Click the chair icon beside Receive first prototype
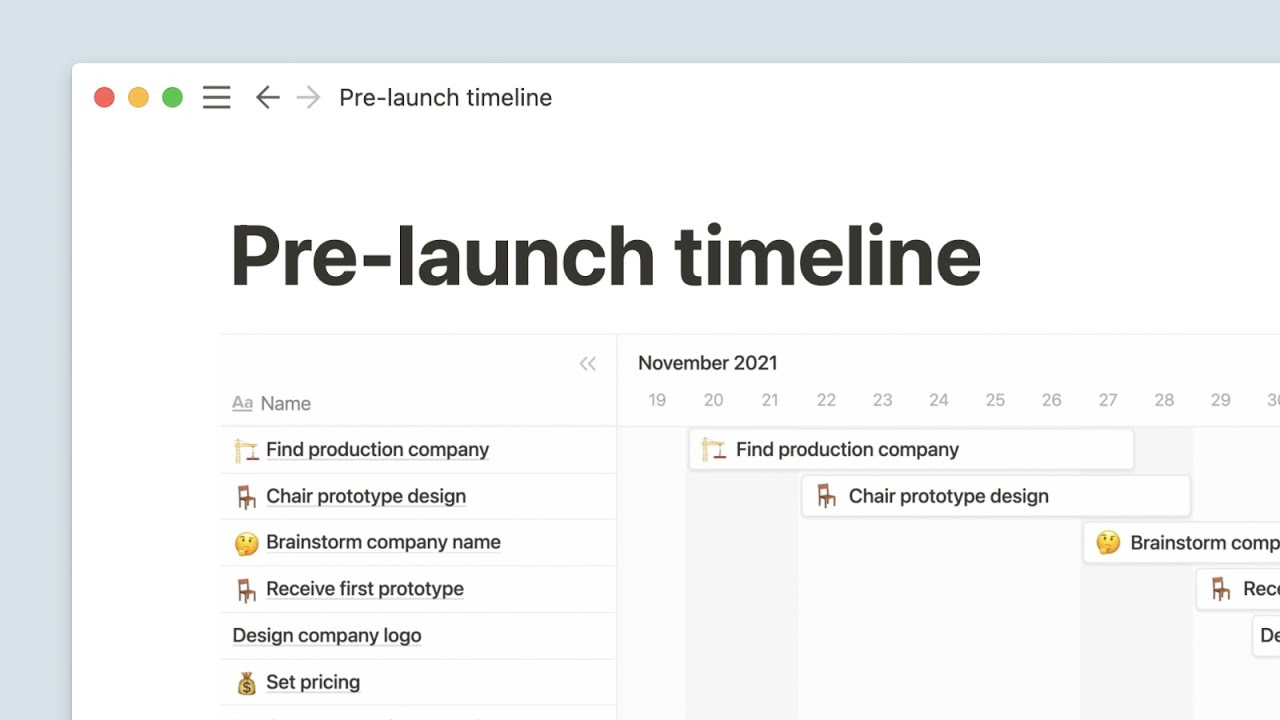The height and width of the screenshot is (720, 1280). click(246, 589)
